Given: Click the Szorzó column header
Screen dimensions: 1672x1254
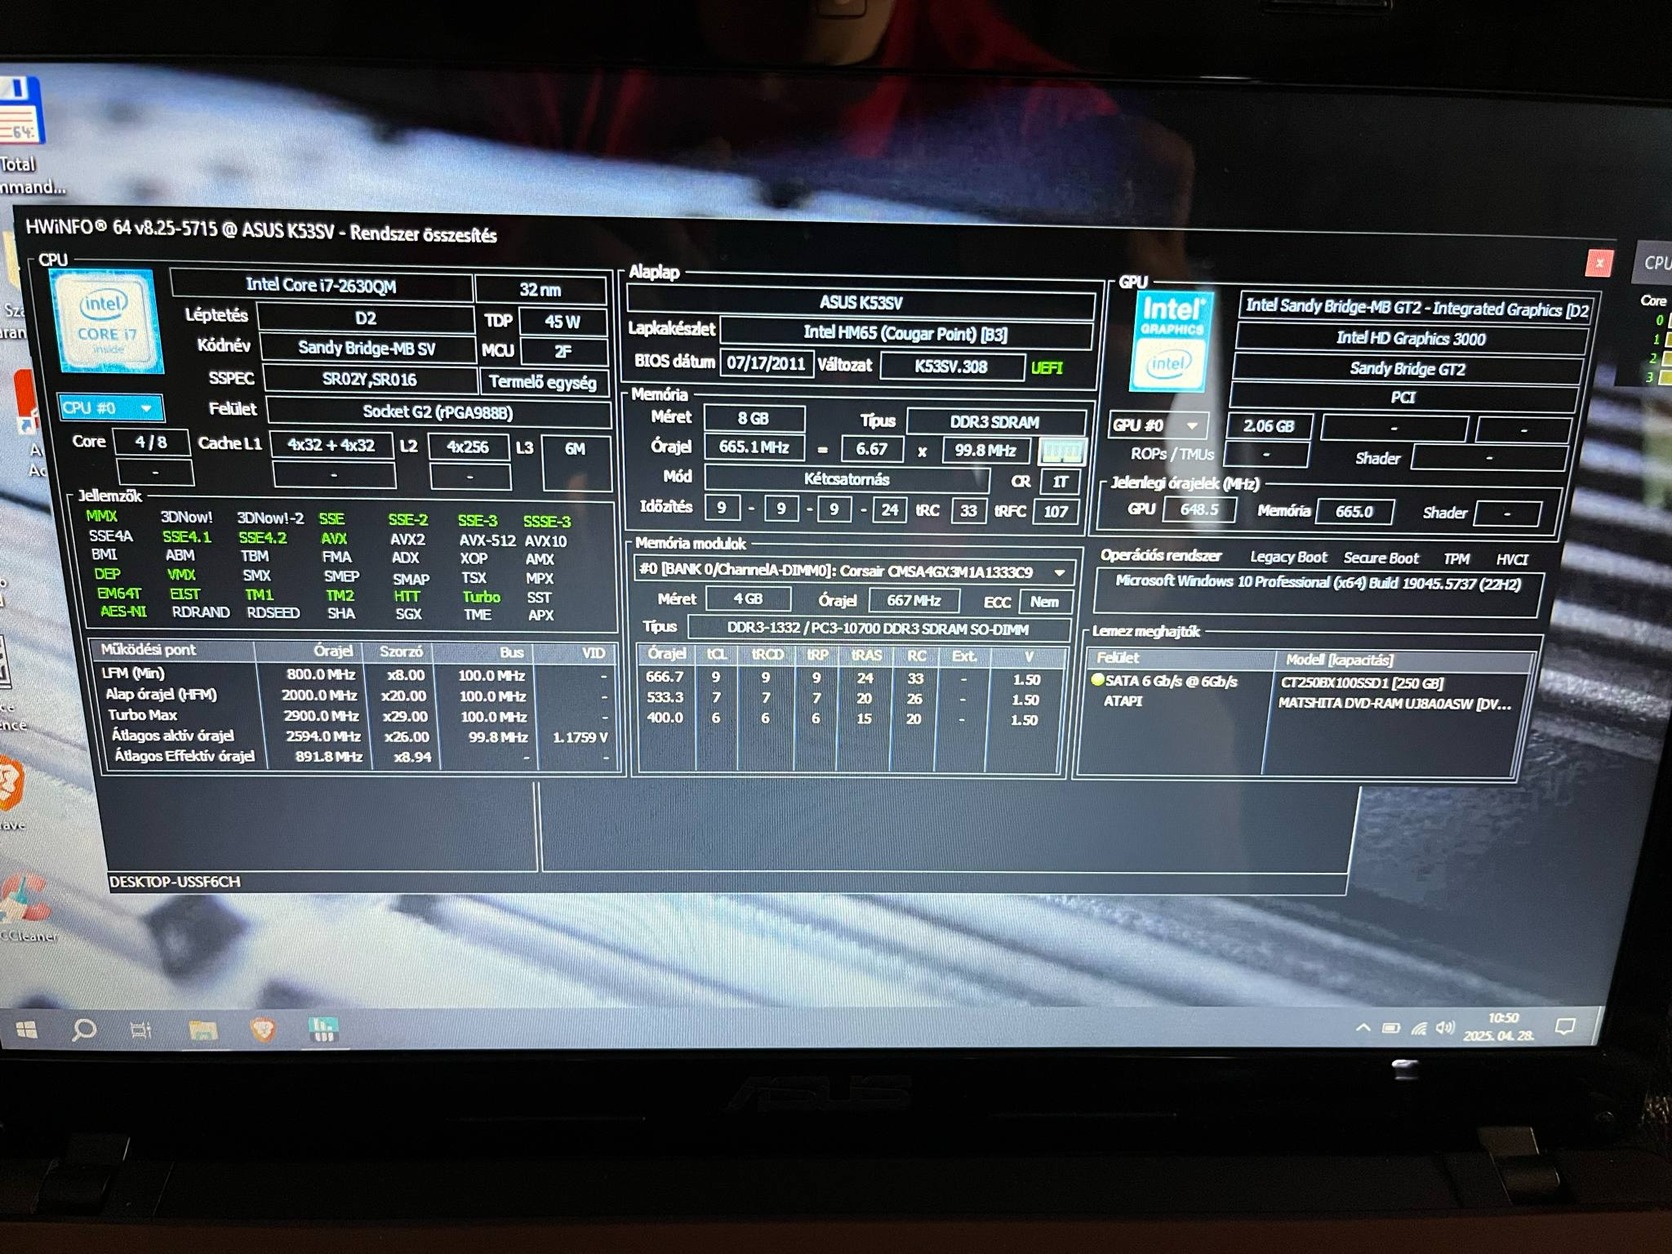Looking at the screenshot, I should pos(401,651).
